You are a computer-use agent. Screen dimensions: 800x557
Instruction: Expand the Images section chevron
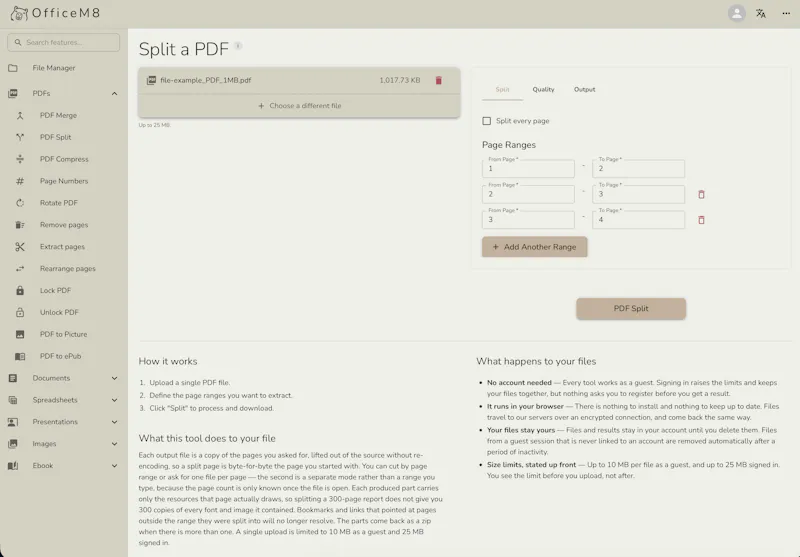[114, 444]
